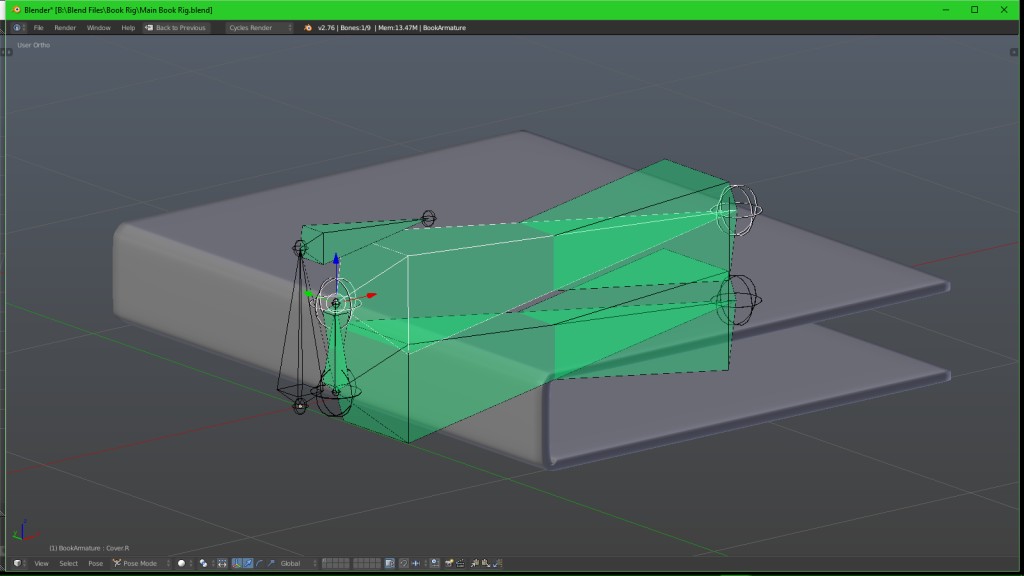Open the Select menu in 3D view

(x=68, y=563)
